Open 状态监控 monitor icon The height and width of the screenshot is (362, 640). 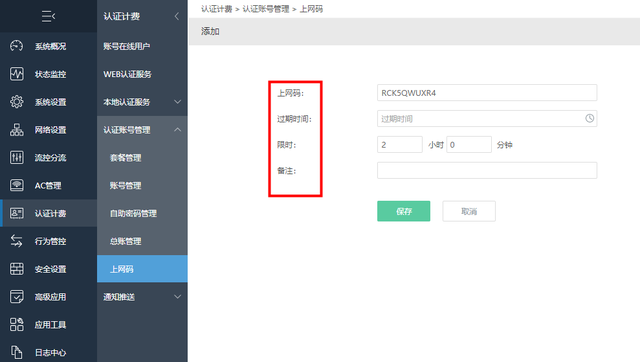click(x=16, y=74)
